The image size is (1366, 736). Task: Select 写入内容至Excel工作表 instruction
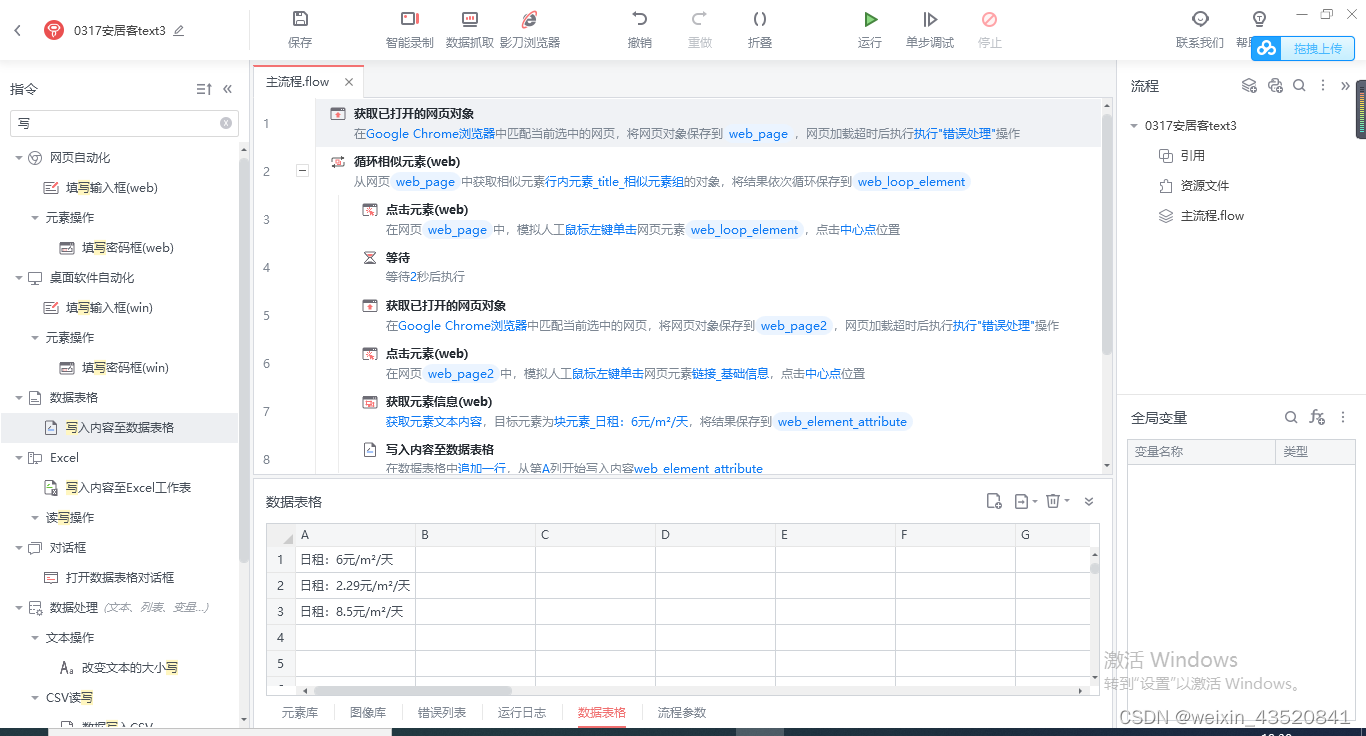coord(128,487)
